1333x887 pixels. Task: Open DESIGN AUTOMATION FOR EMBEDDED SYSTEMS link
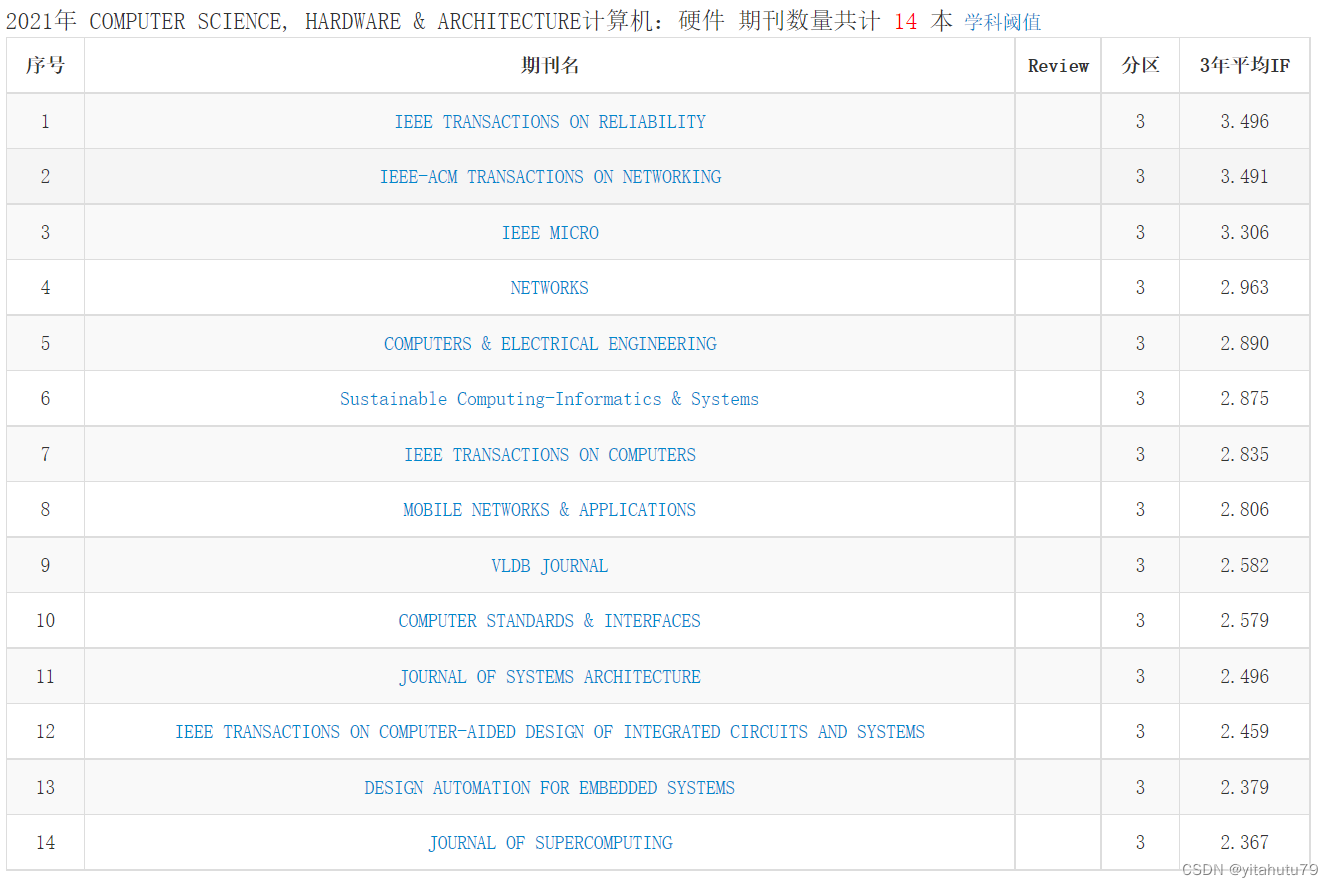(550, 788)
